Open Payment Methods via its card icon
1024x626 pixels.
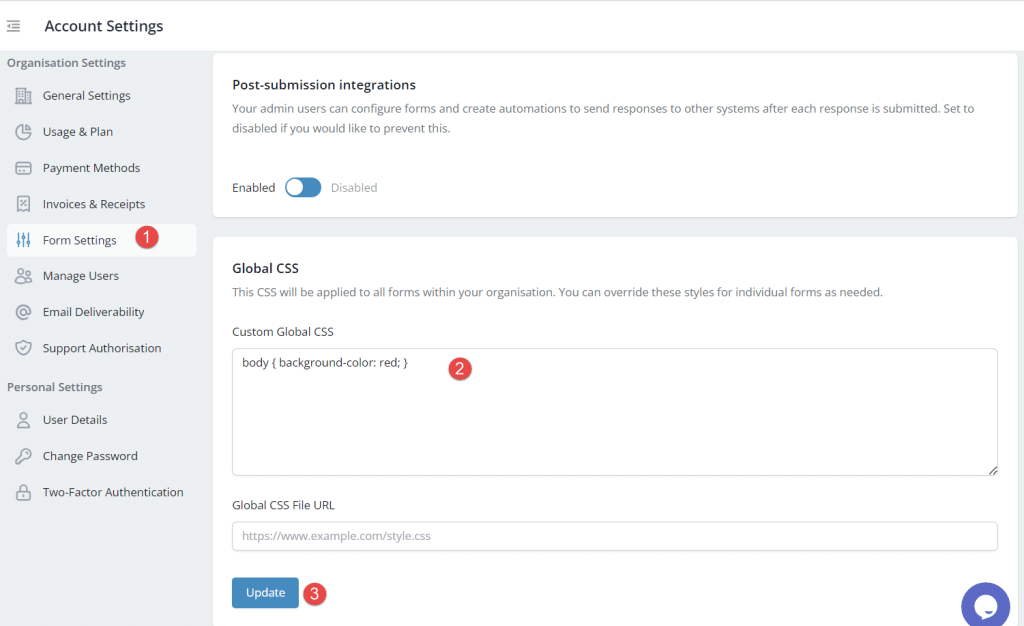[x=24, y=167]
